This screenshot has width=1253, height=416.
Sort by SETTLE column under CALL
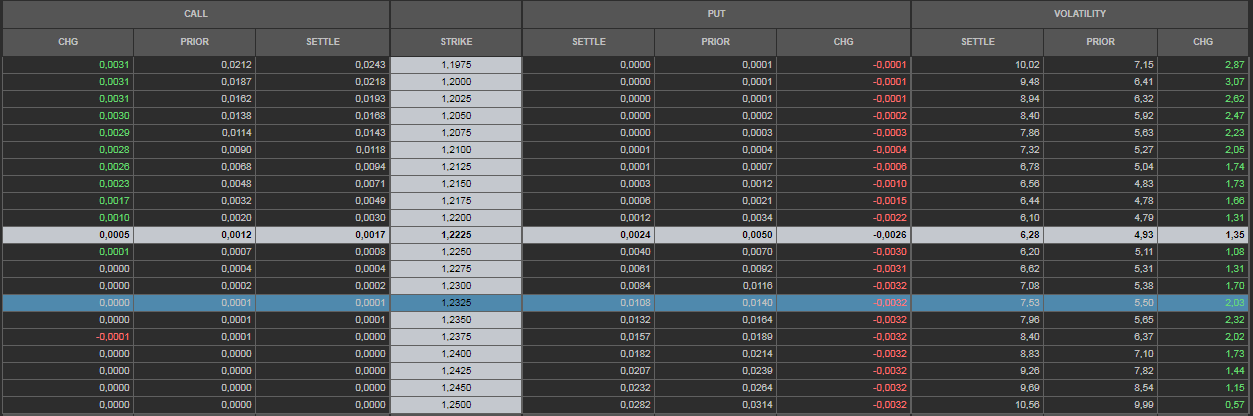pyautogui.click(x=322, y=42)
